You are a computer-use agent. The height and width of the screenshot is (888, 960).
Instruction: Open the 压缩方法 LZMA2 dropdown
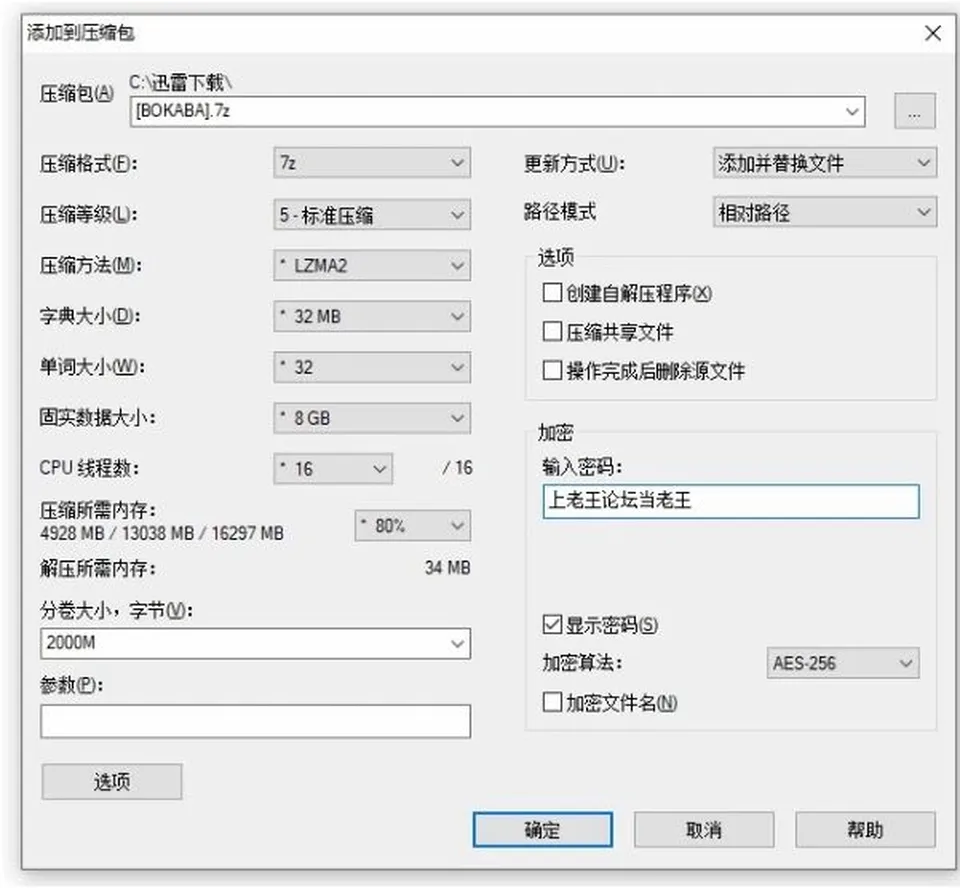pos(372,265)
